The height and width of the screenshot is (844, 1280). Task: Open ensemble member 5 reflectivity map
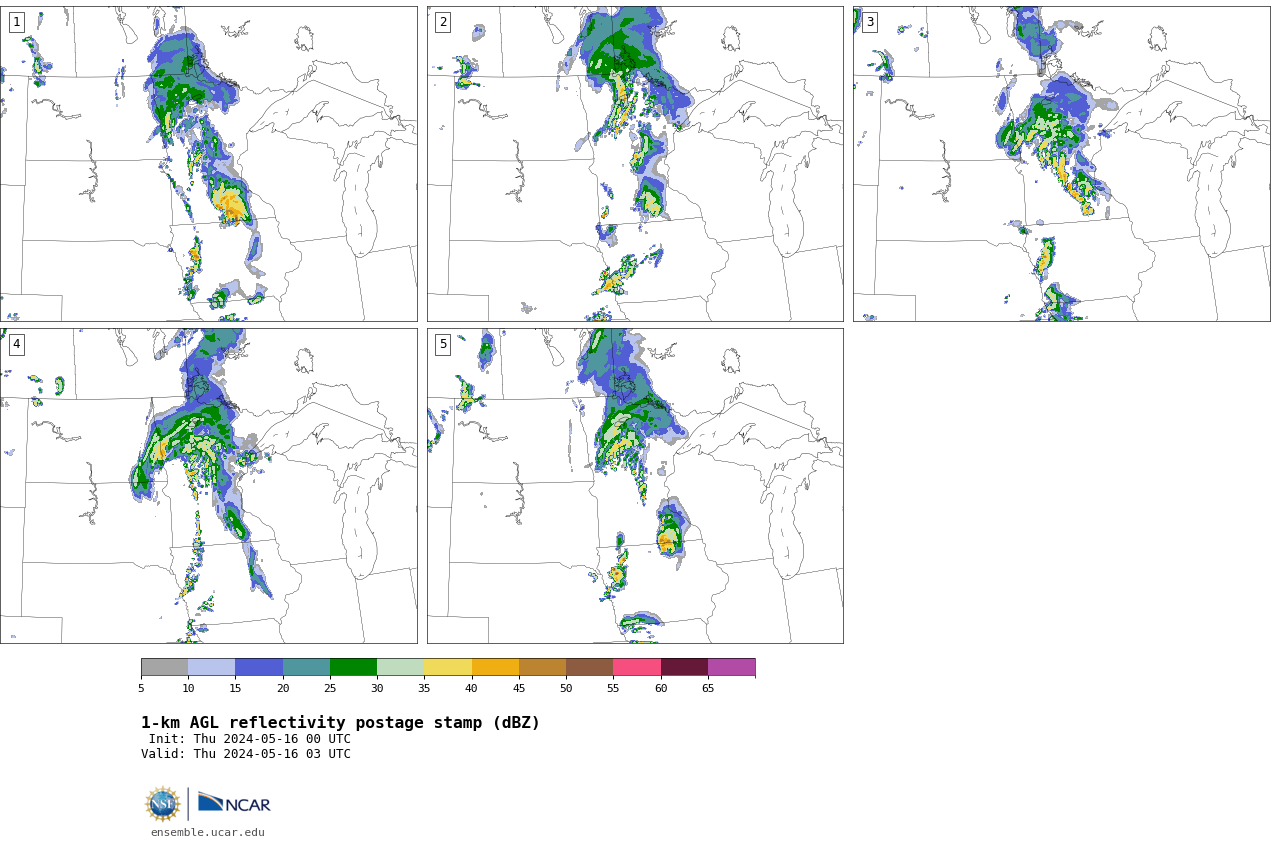pyautogui.click(x=635, y=486)
